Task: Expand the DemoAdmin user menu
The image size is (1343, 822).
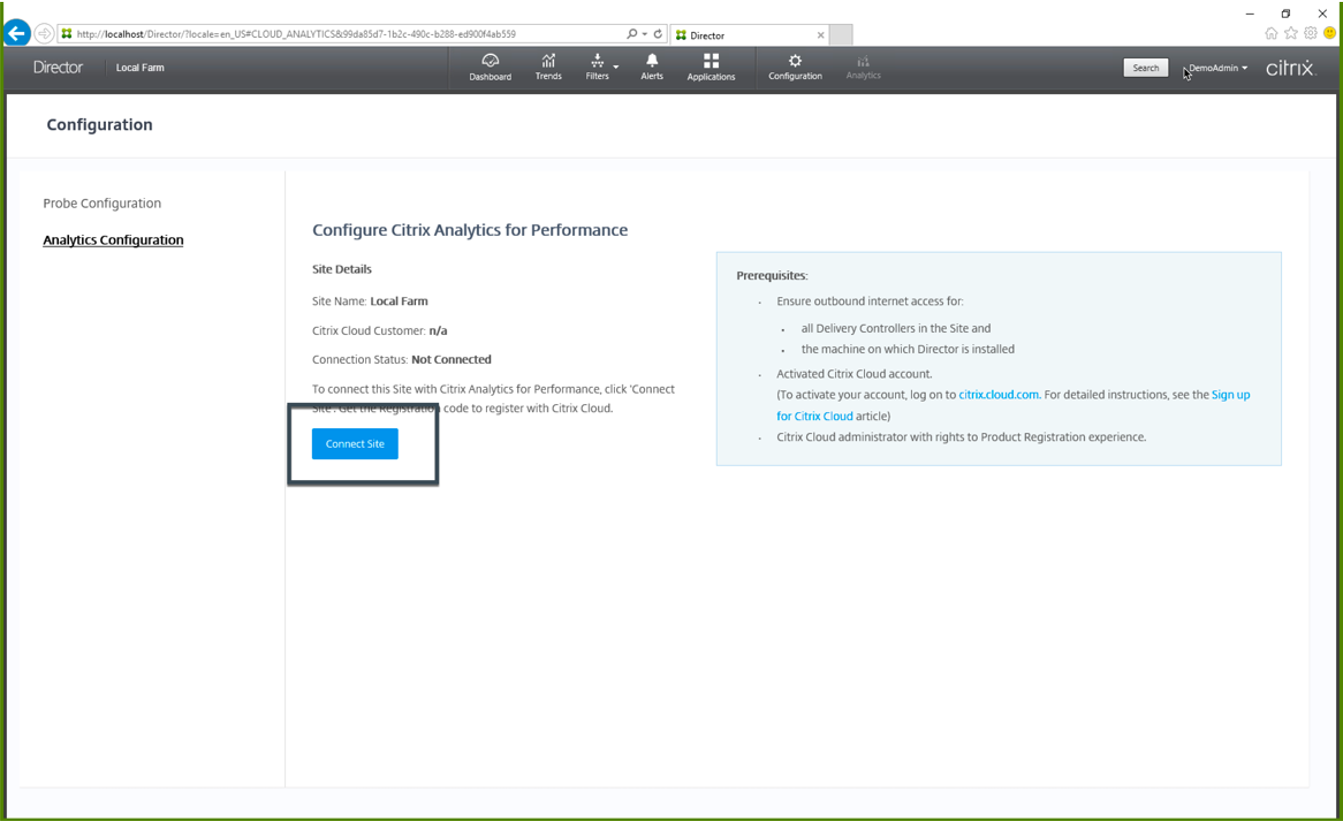Action: [x=1218, y=68]
